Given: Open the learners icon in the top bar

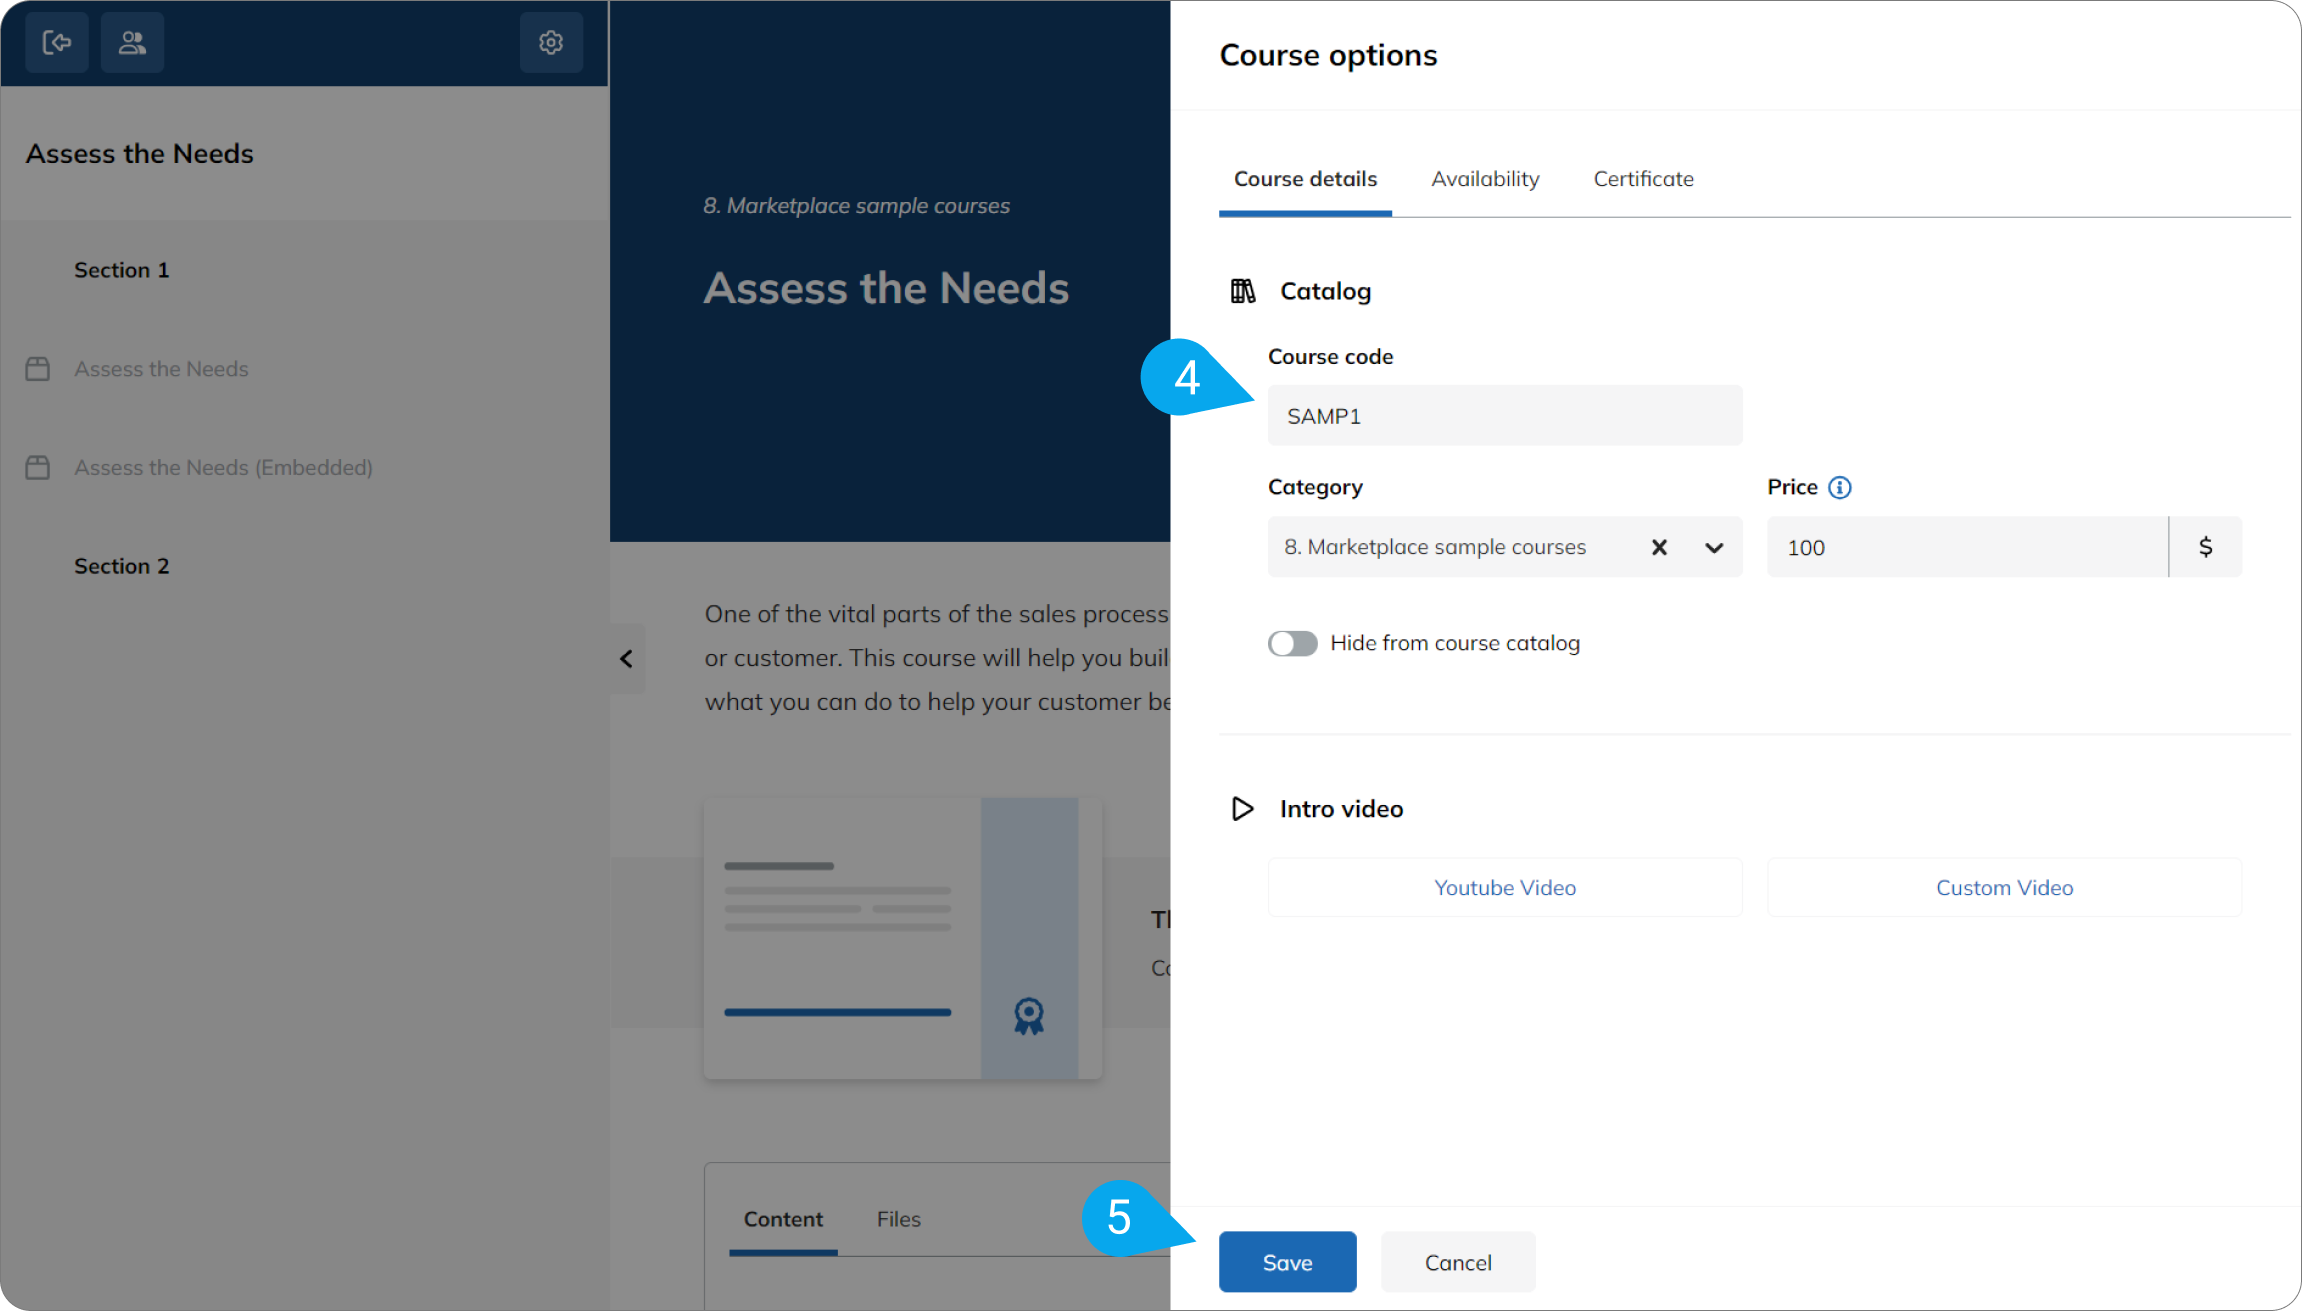Looking at the screenshot, I should [x=132, y=42].
